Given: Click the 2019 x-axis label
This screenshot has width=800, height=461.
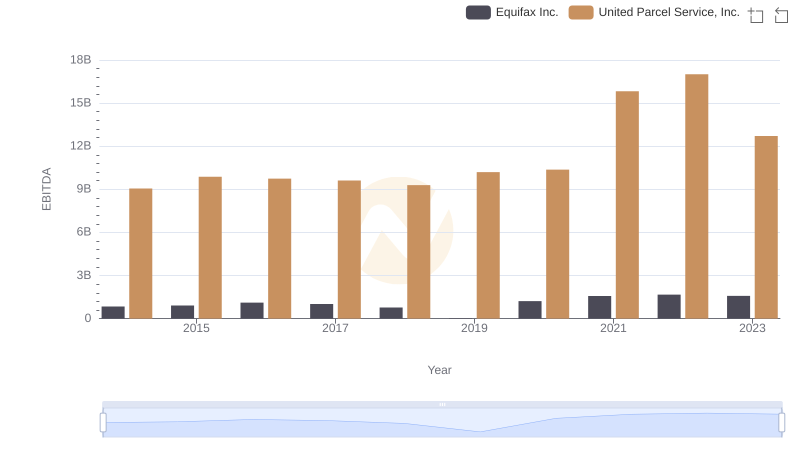Looking at the screenshot, I should tap(474, 328).
